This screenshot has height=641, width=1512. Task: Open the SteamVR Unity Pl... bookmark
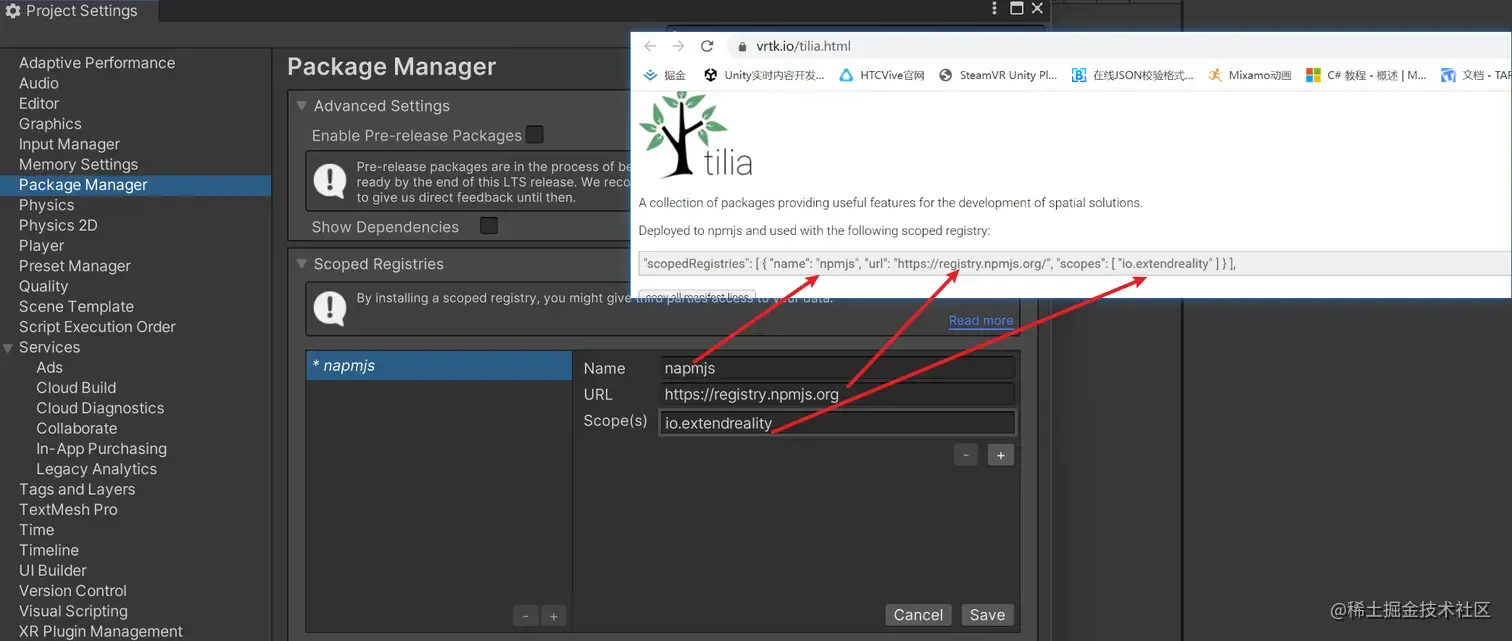click(x=997, y=75)
